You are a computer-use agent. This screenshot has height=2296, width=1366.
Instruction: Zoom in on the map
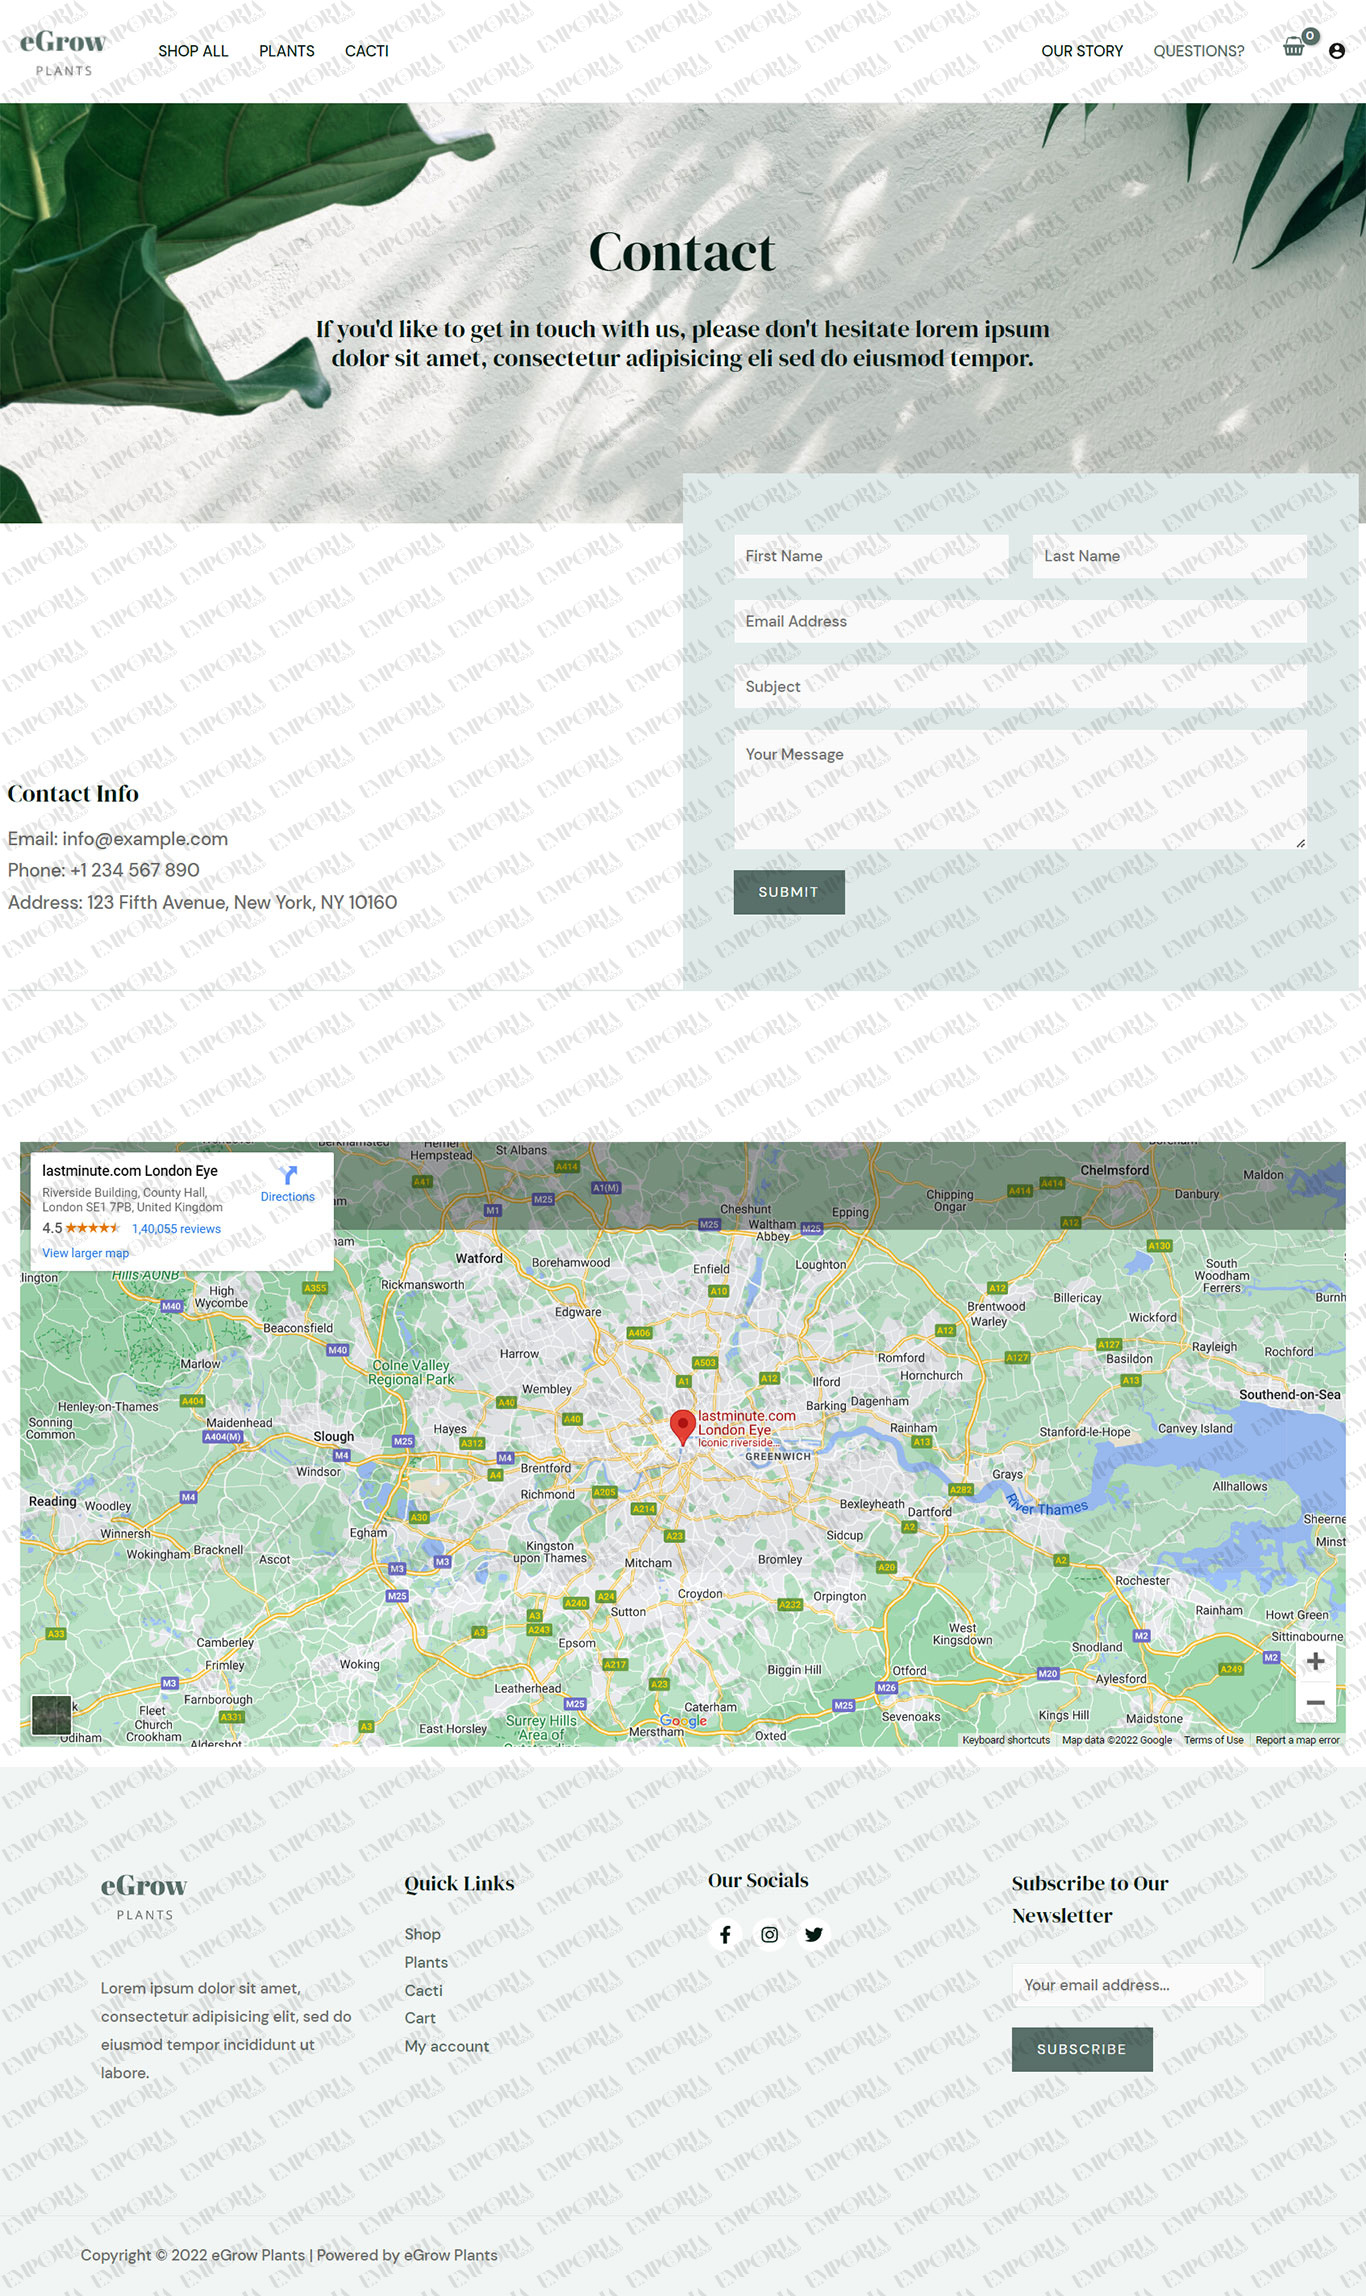click(x=1315, y=1661)
